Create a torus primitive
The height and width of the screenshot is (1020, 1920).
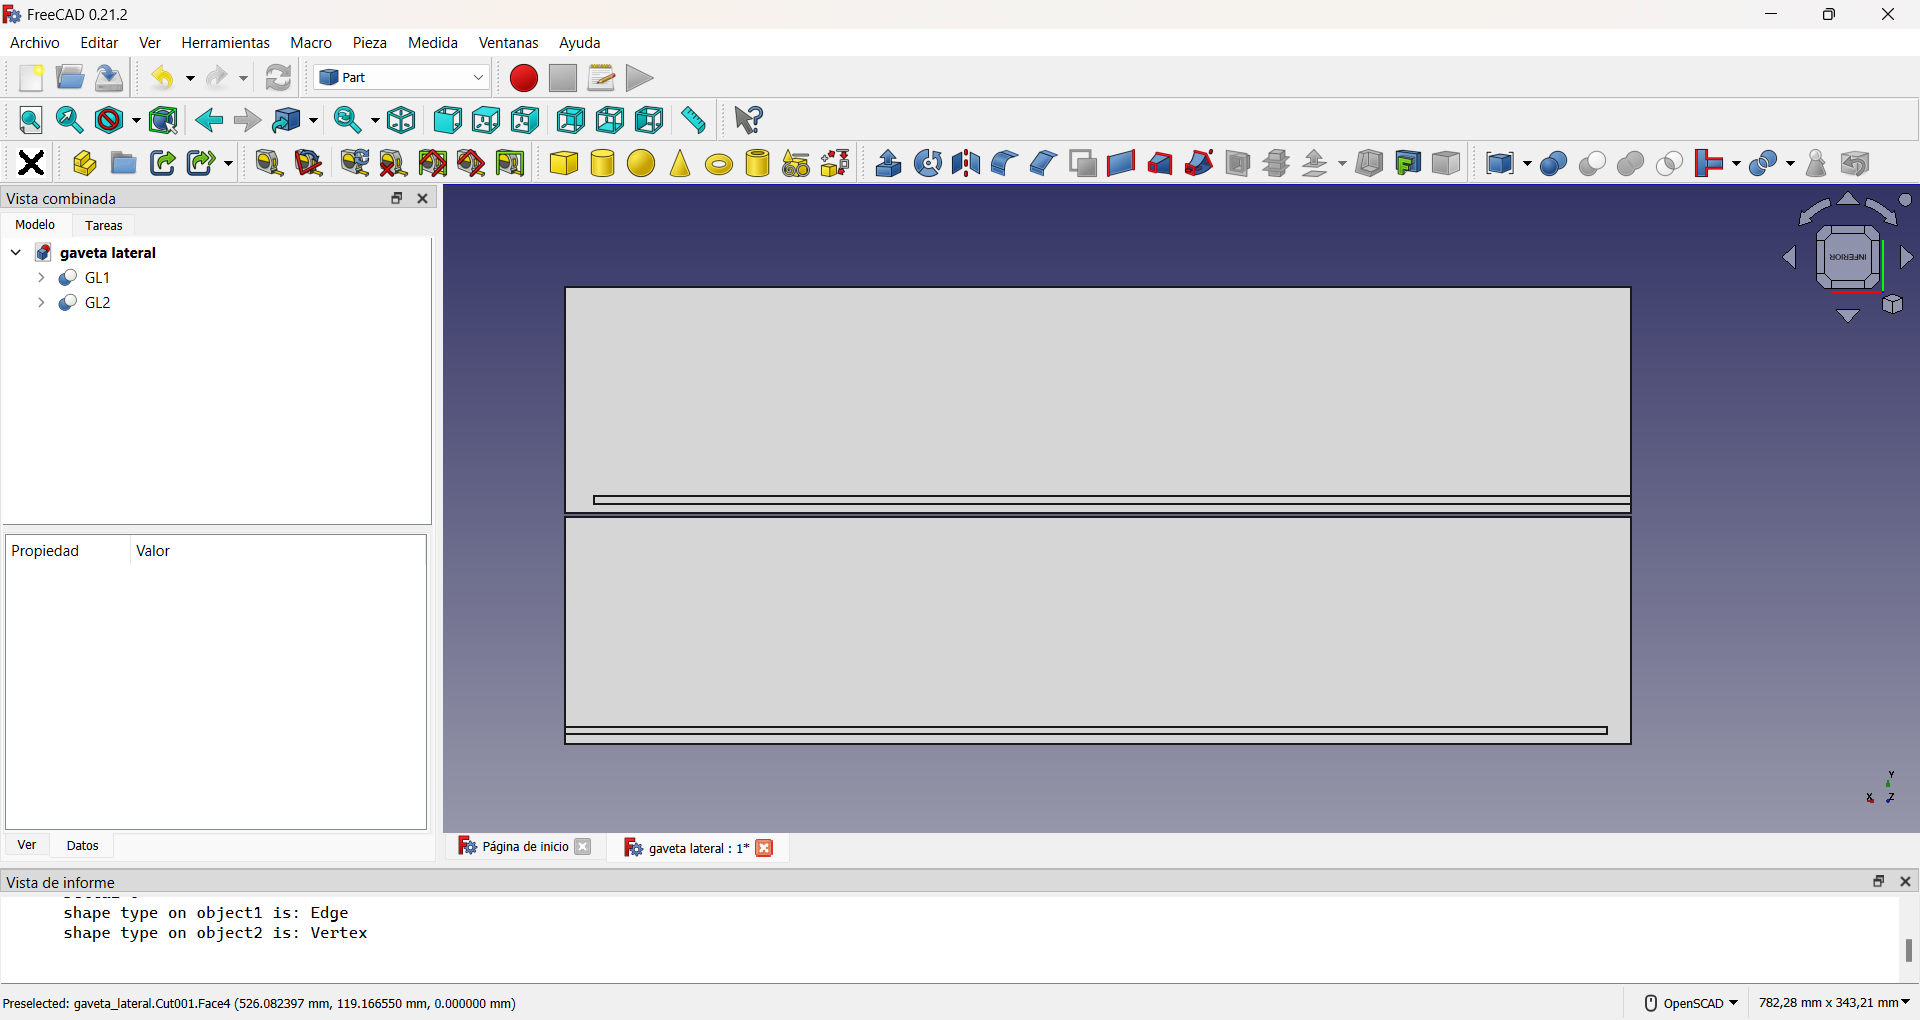pos(719,164)
